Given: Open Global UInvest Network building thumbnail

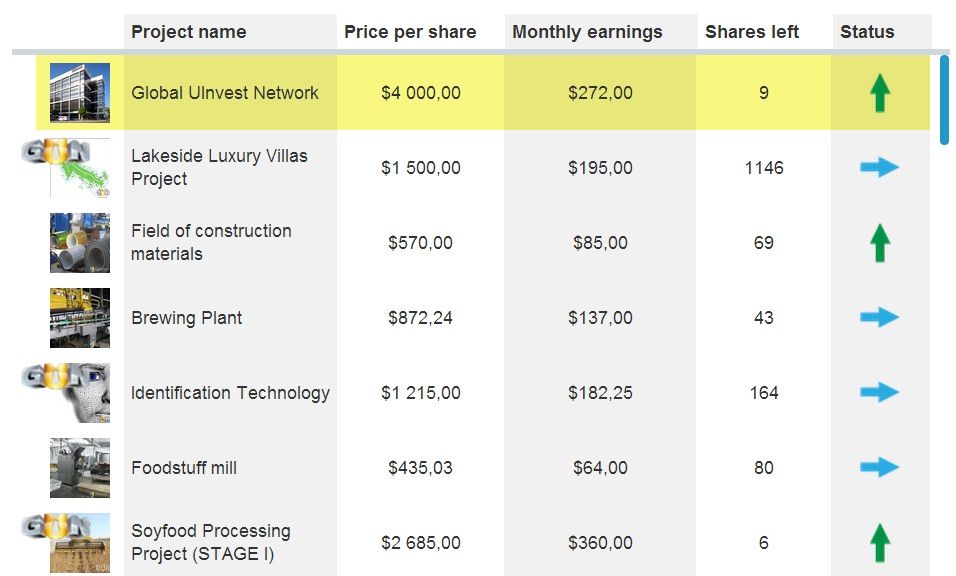Looking at the screenshot, I should tap(80, 93).
